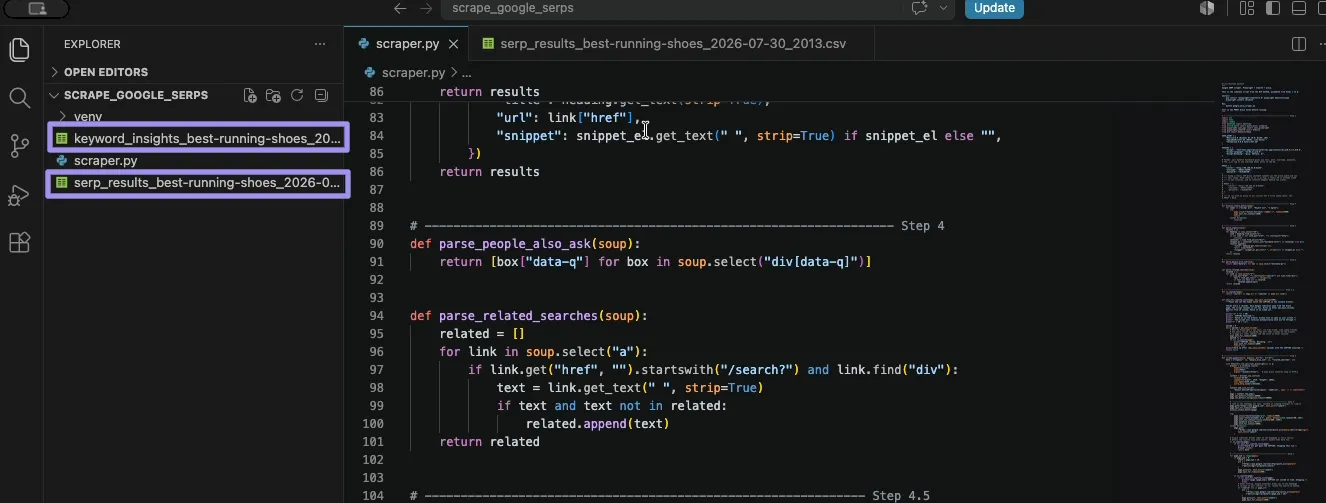Viewport: 1326px width, 503px height.
Task: Click line number 97 in the gutter
Action: tap(375, 370)
